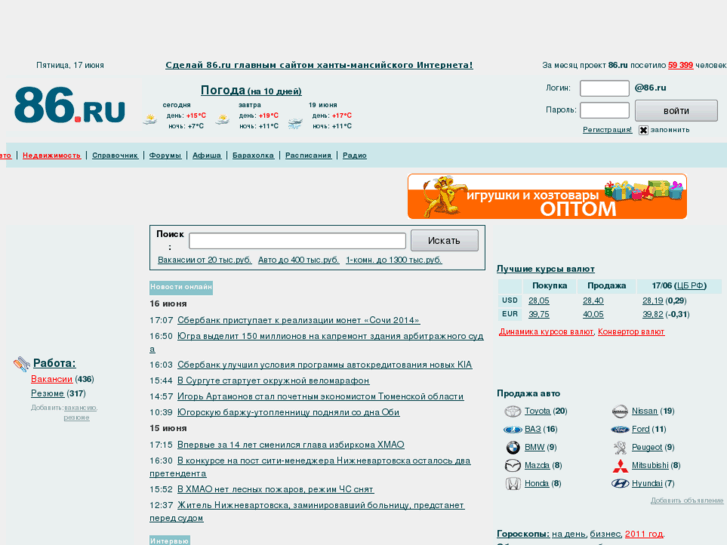
Task: Click the ВАЗ brand logo
Action: [x=513, y=430]
